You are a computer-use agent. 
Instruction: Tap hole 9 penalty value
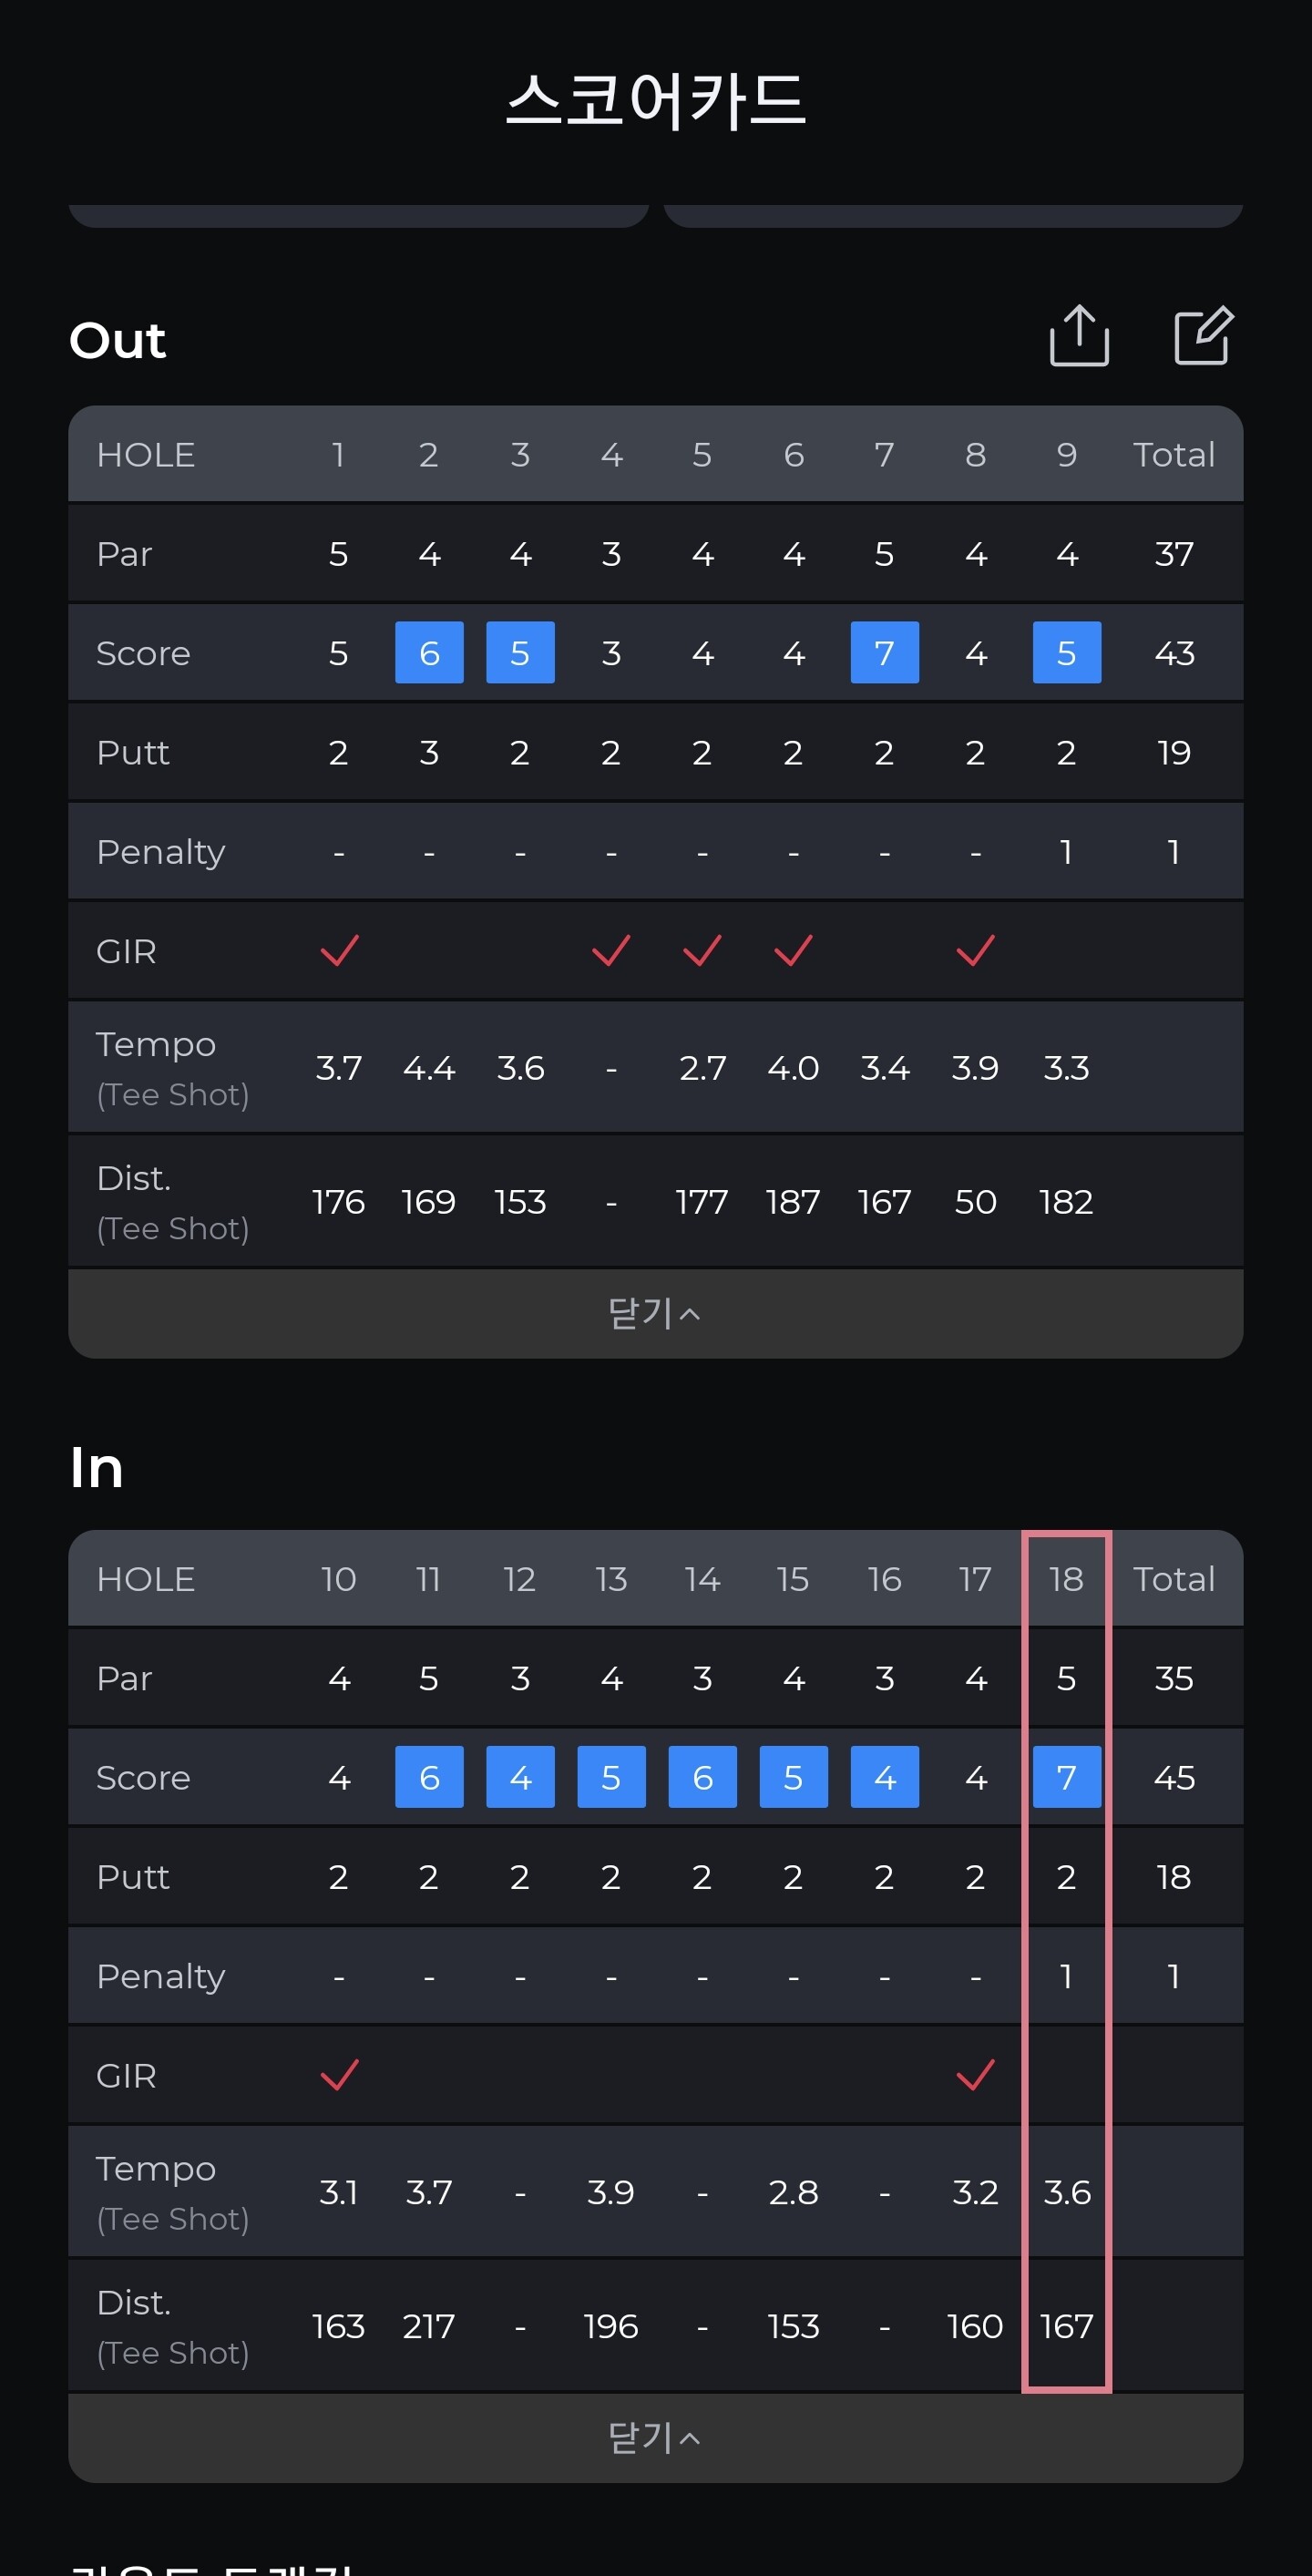point(1066,852)
